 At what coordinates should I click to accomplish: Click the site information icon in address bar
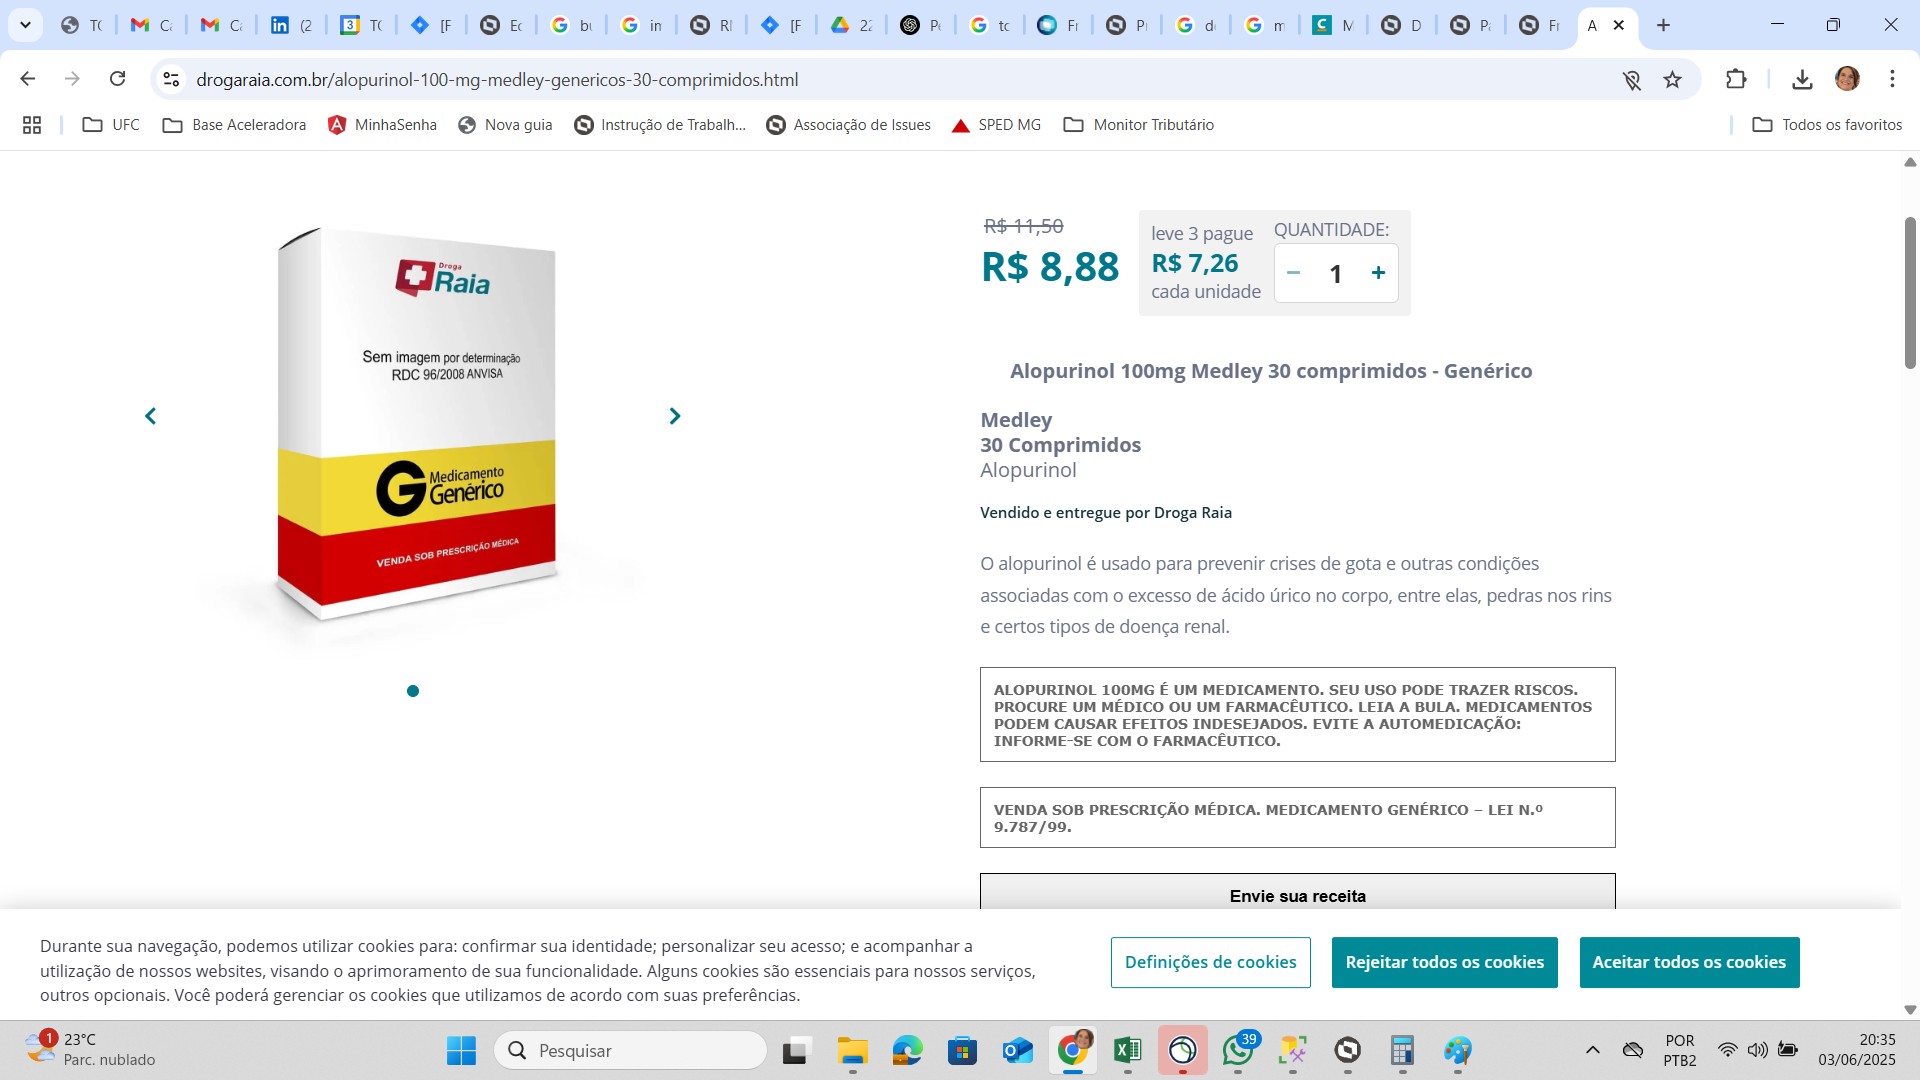(171, 79)
